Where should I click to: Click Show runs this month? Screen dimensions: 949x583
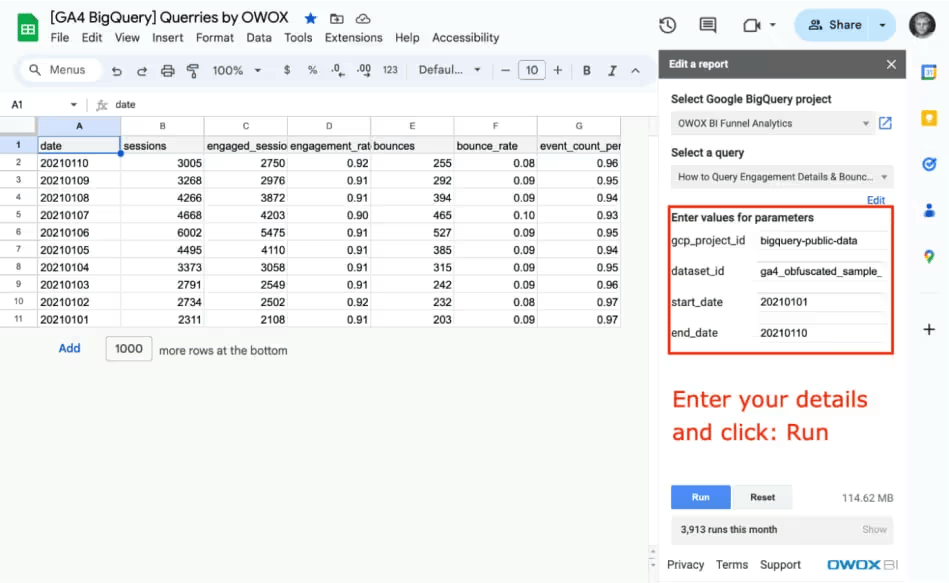coord(874,530)
